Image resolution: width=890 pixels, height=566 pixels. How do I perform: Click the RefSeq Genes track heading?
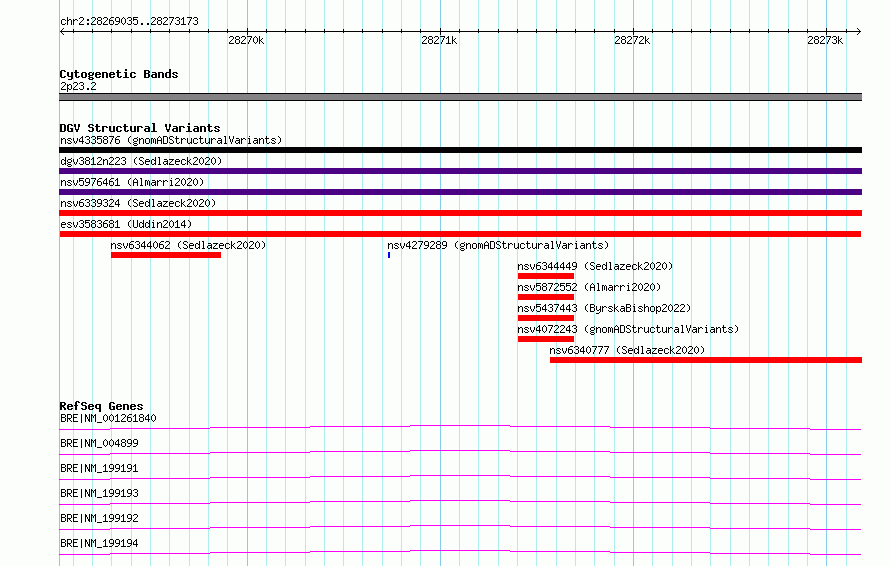(101, 406)
